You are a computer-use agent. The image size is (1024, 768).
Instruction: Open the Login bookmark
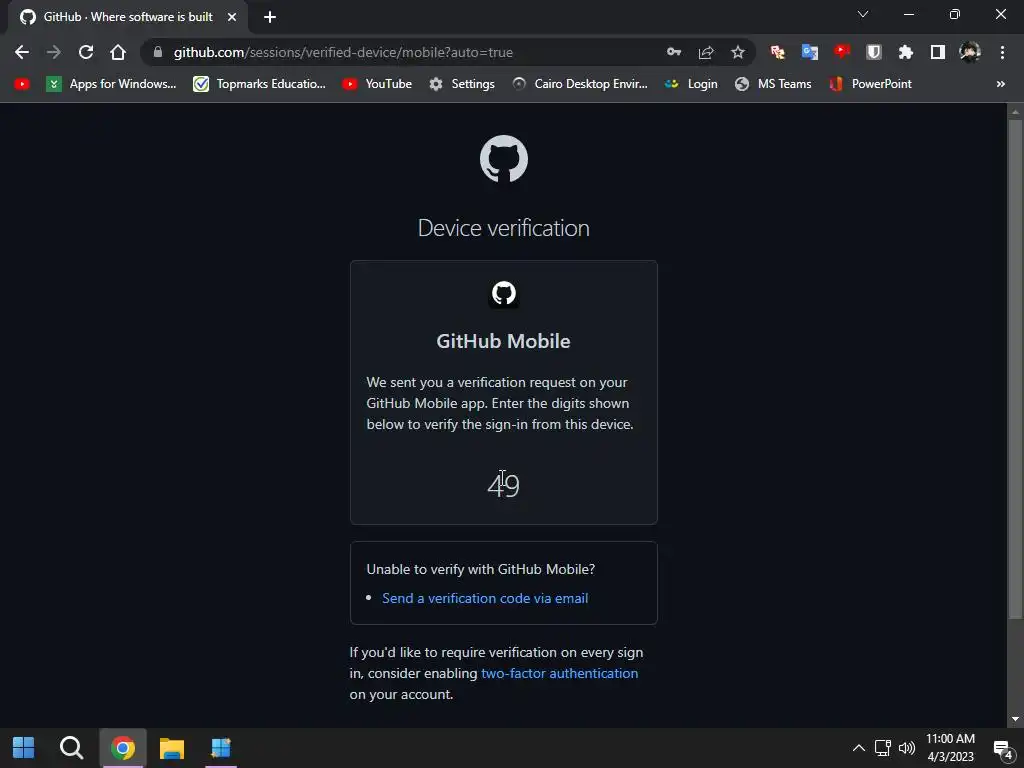coord(690,84)
